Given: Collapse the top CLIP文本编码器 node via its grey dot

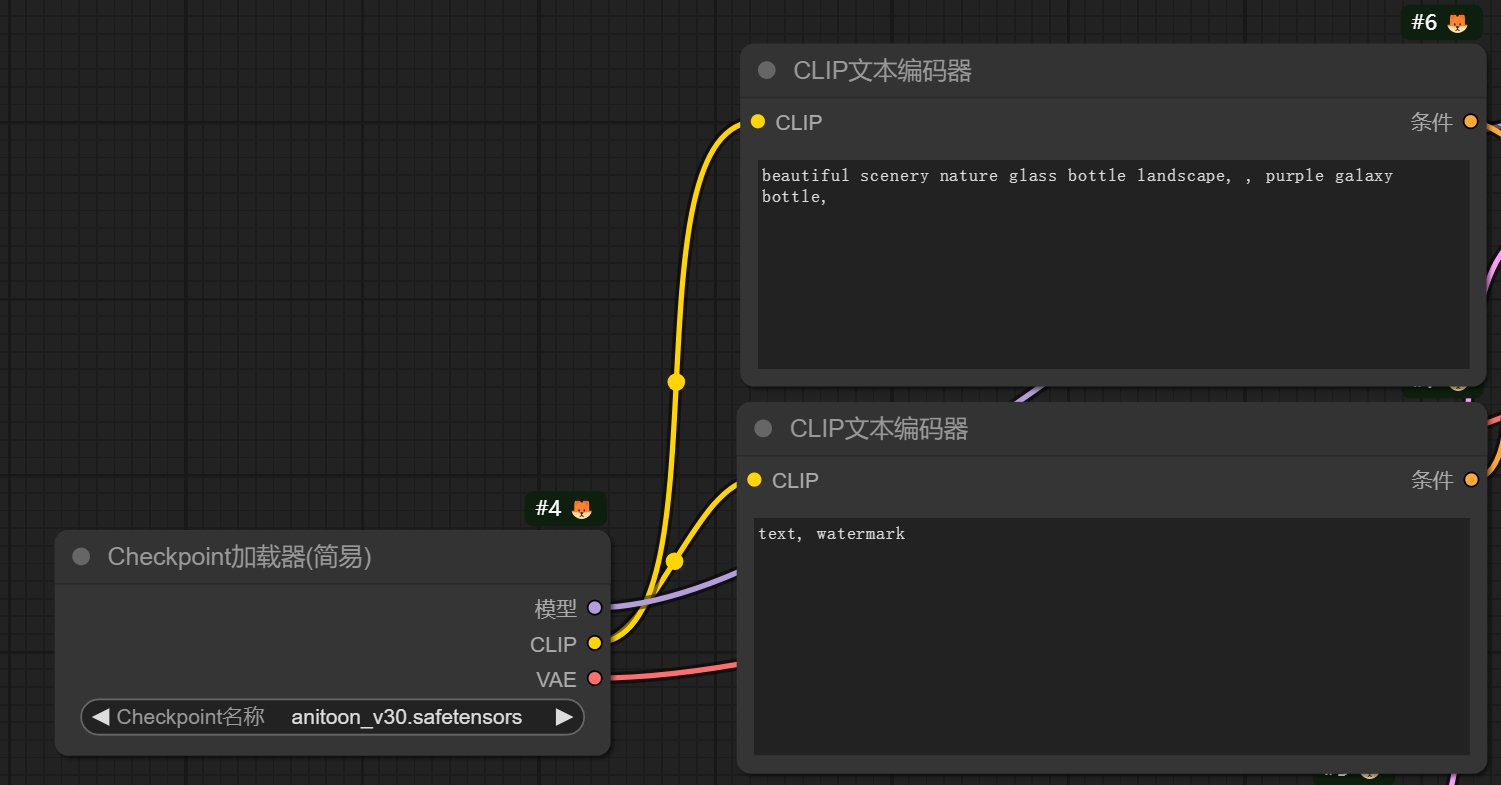Looking at the screenshot, I should click(x=767, y=70).
